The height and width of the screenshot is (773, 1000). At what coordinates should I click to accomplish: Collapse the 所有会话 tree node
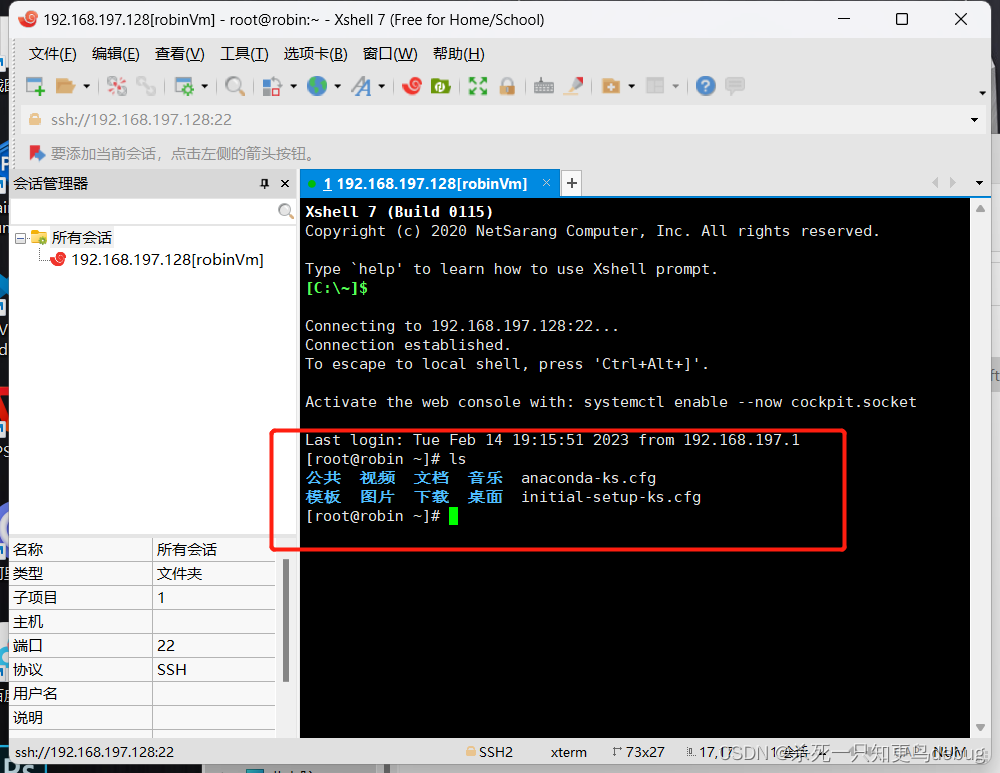pos(20,238)
